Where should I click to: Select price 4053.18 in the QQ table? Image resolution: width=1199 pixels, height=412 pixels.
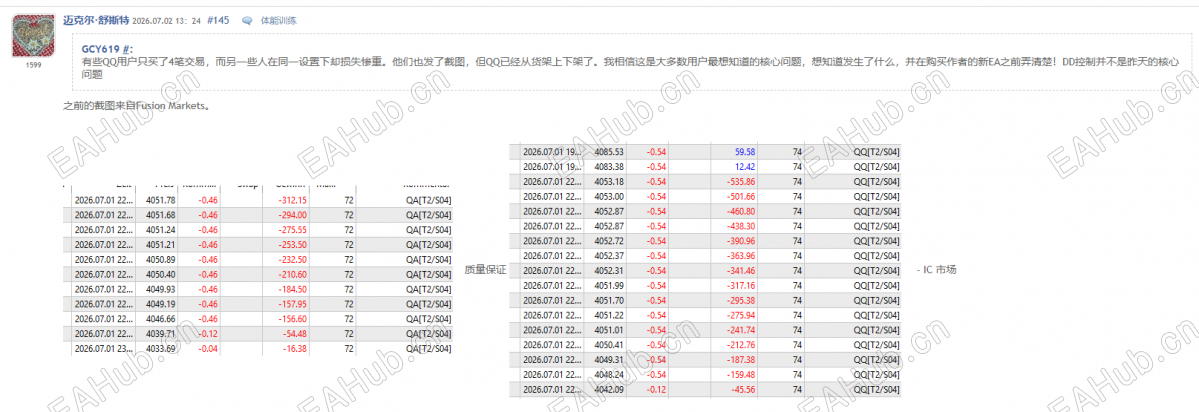609,181
